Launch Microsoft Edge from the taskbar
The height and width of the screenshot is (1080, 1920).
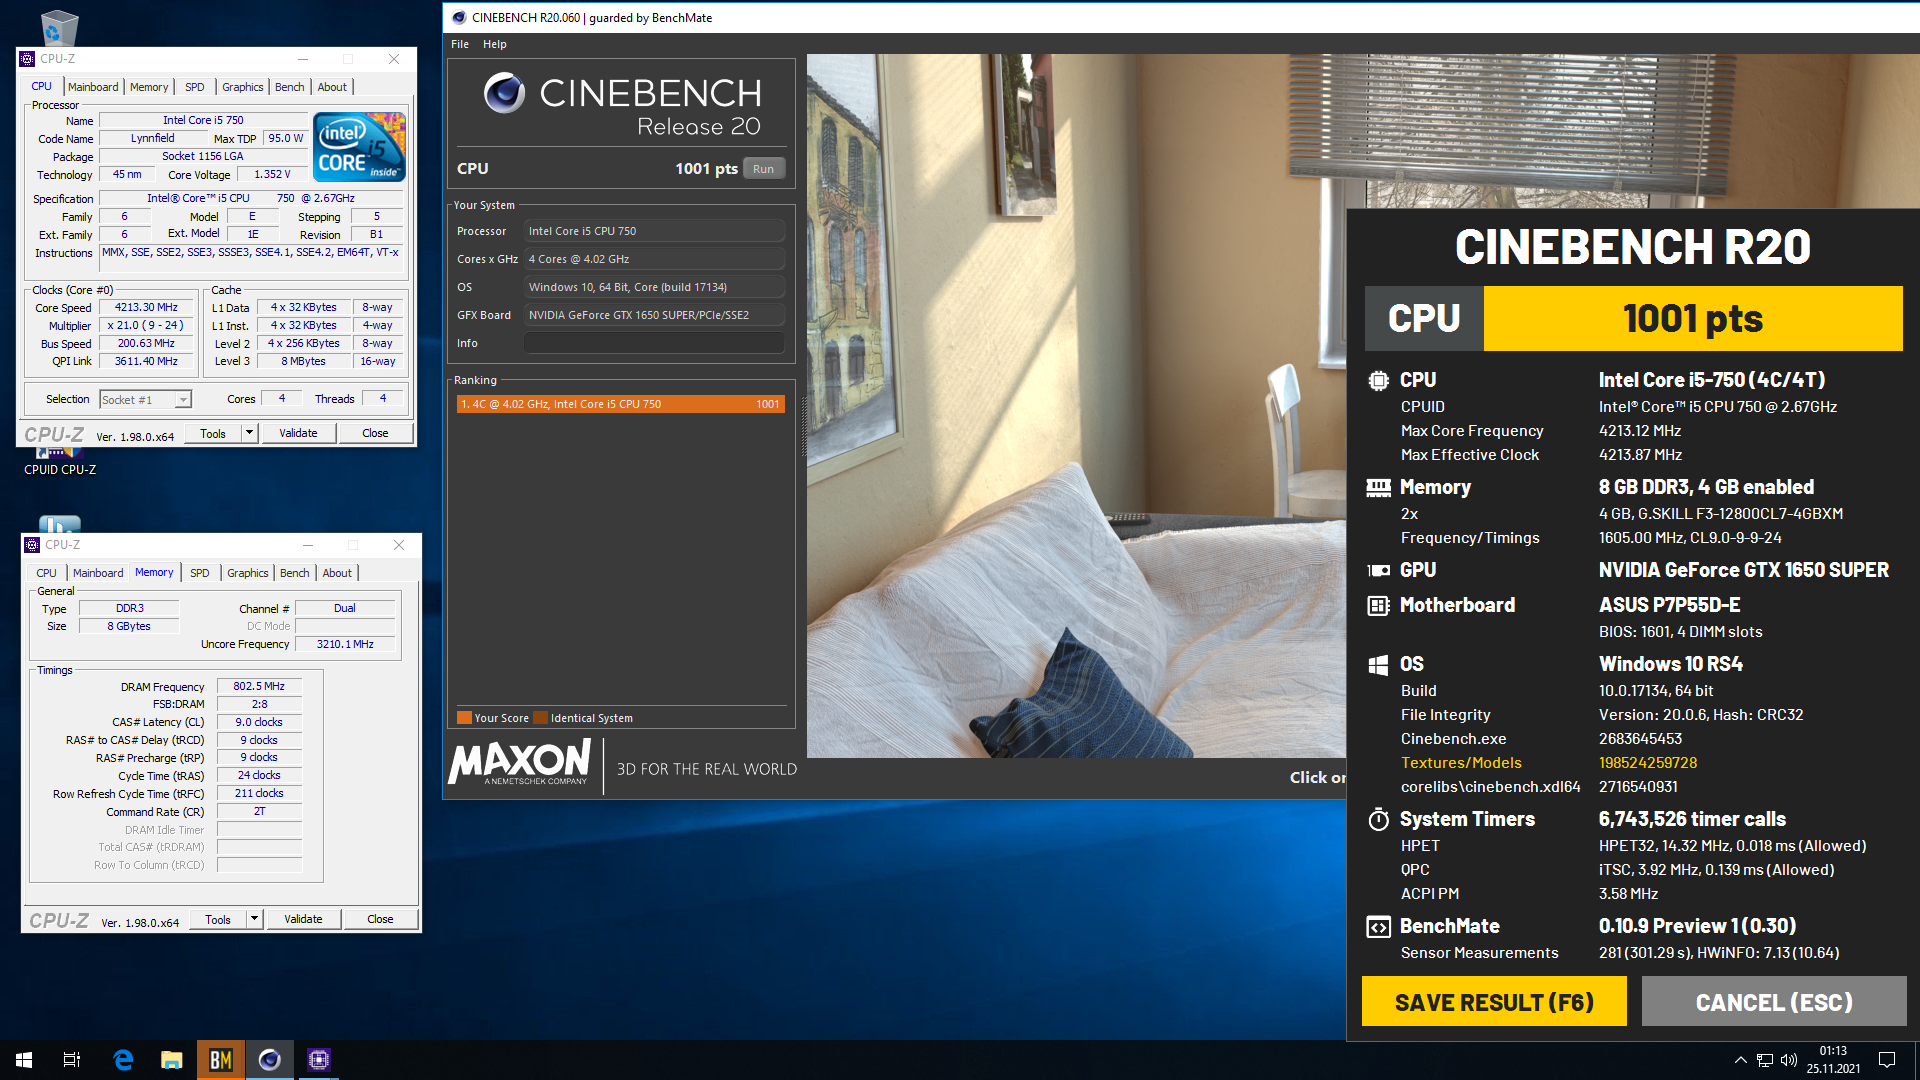(x=123, y=1060)
